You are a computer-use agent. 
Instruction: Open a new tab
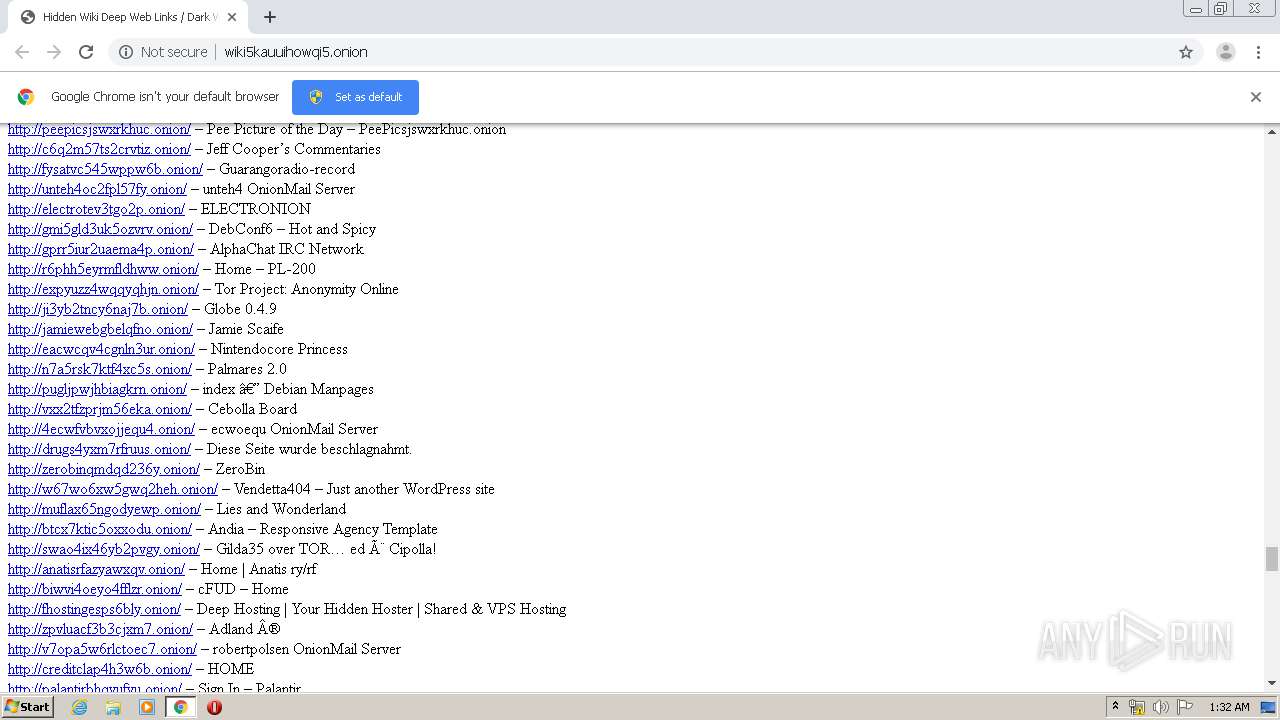(270, 17)
